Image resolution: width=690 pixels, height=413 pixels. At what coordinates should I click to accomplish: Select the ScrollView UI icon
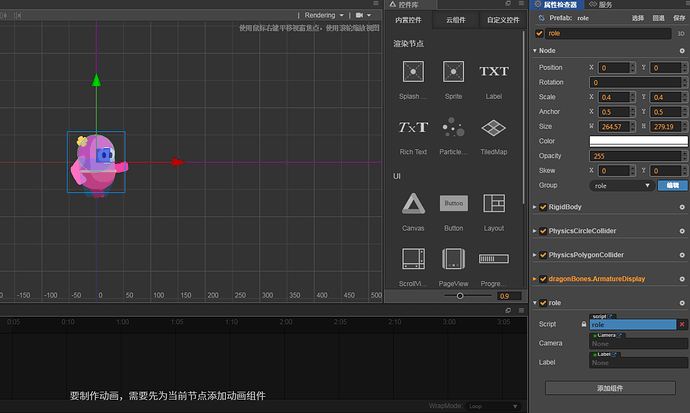(x=413, y=259)
